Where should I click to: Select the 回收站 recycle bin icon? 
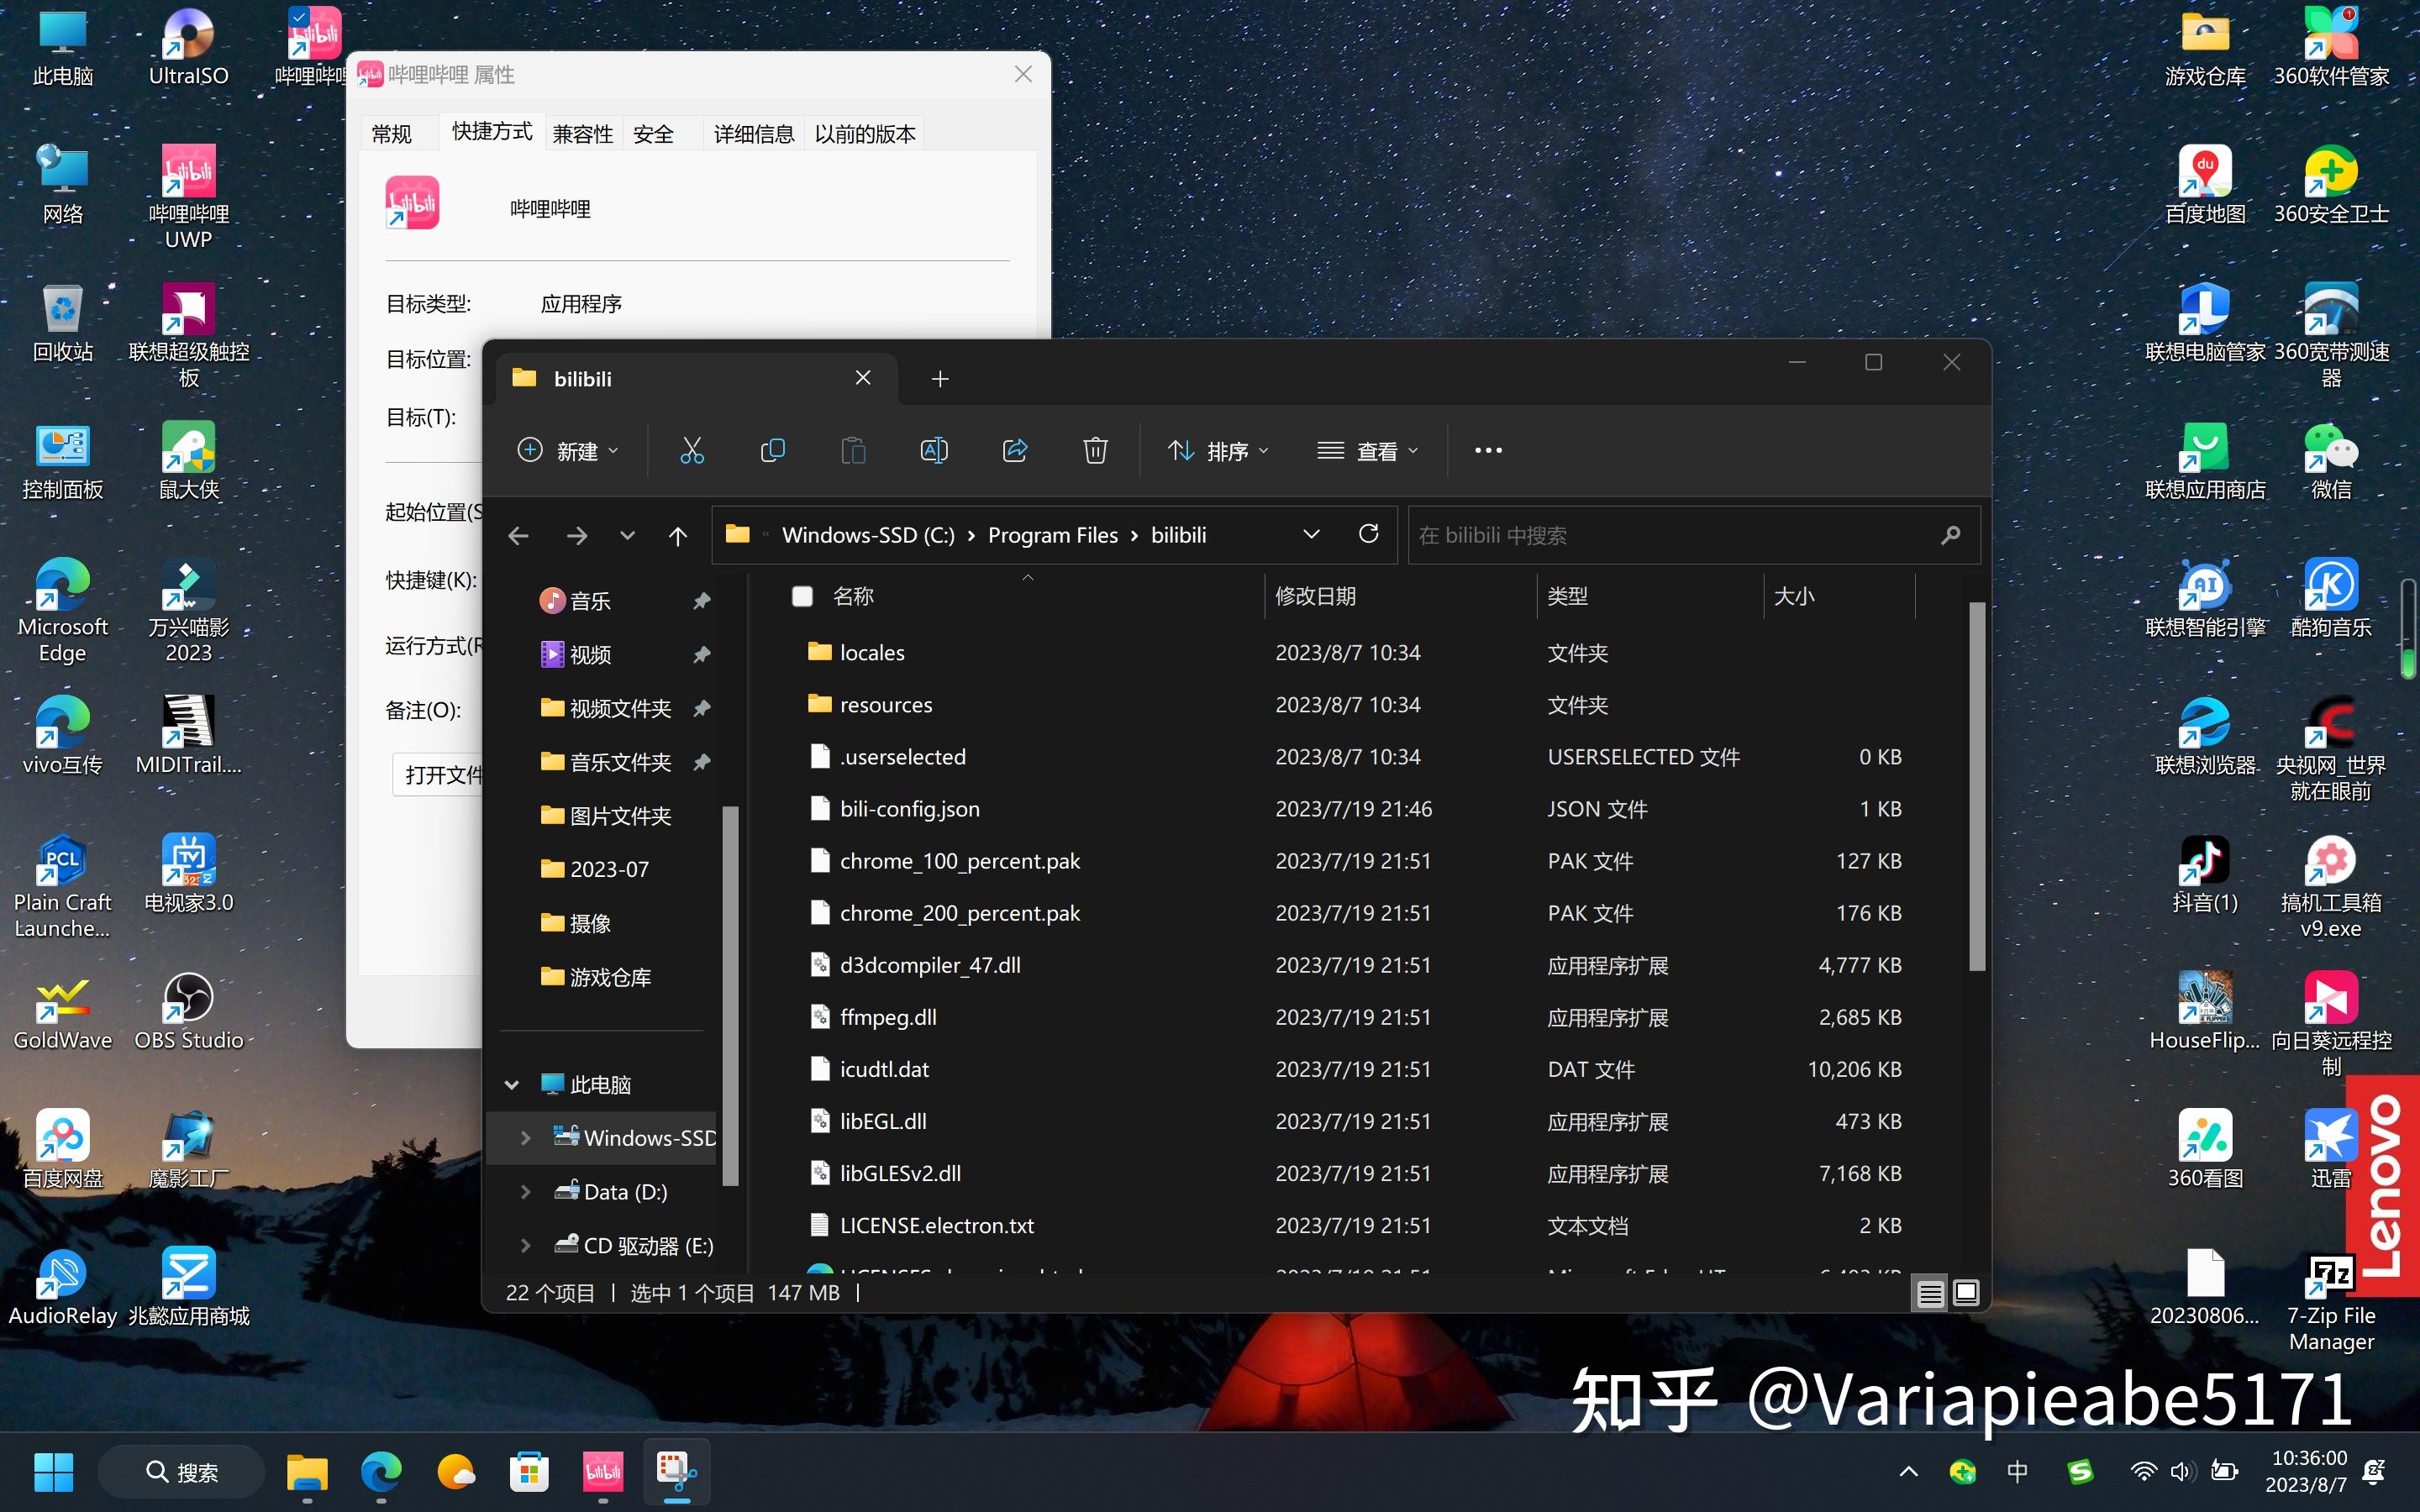tap(62, 322)
